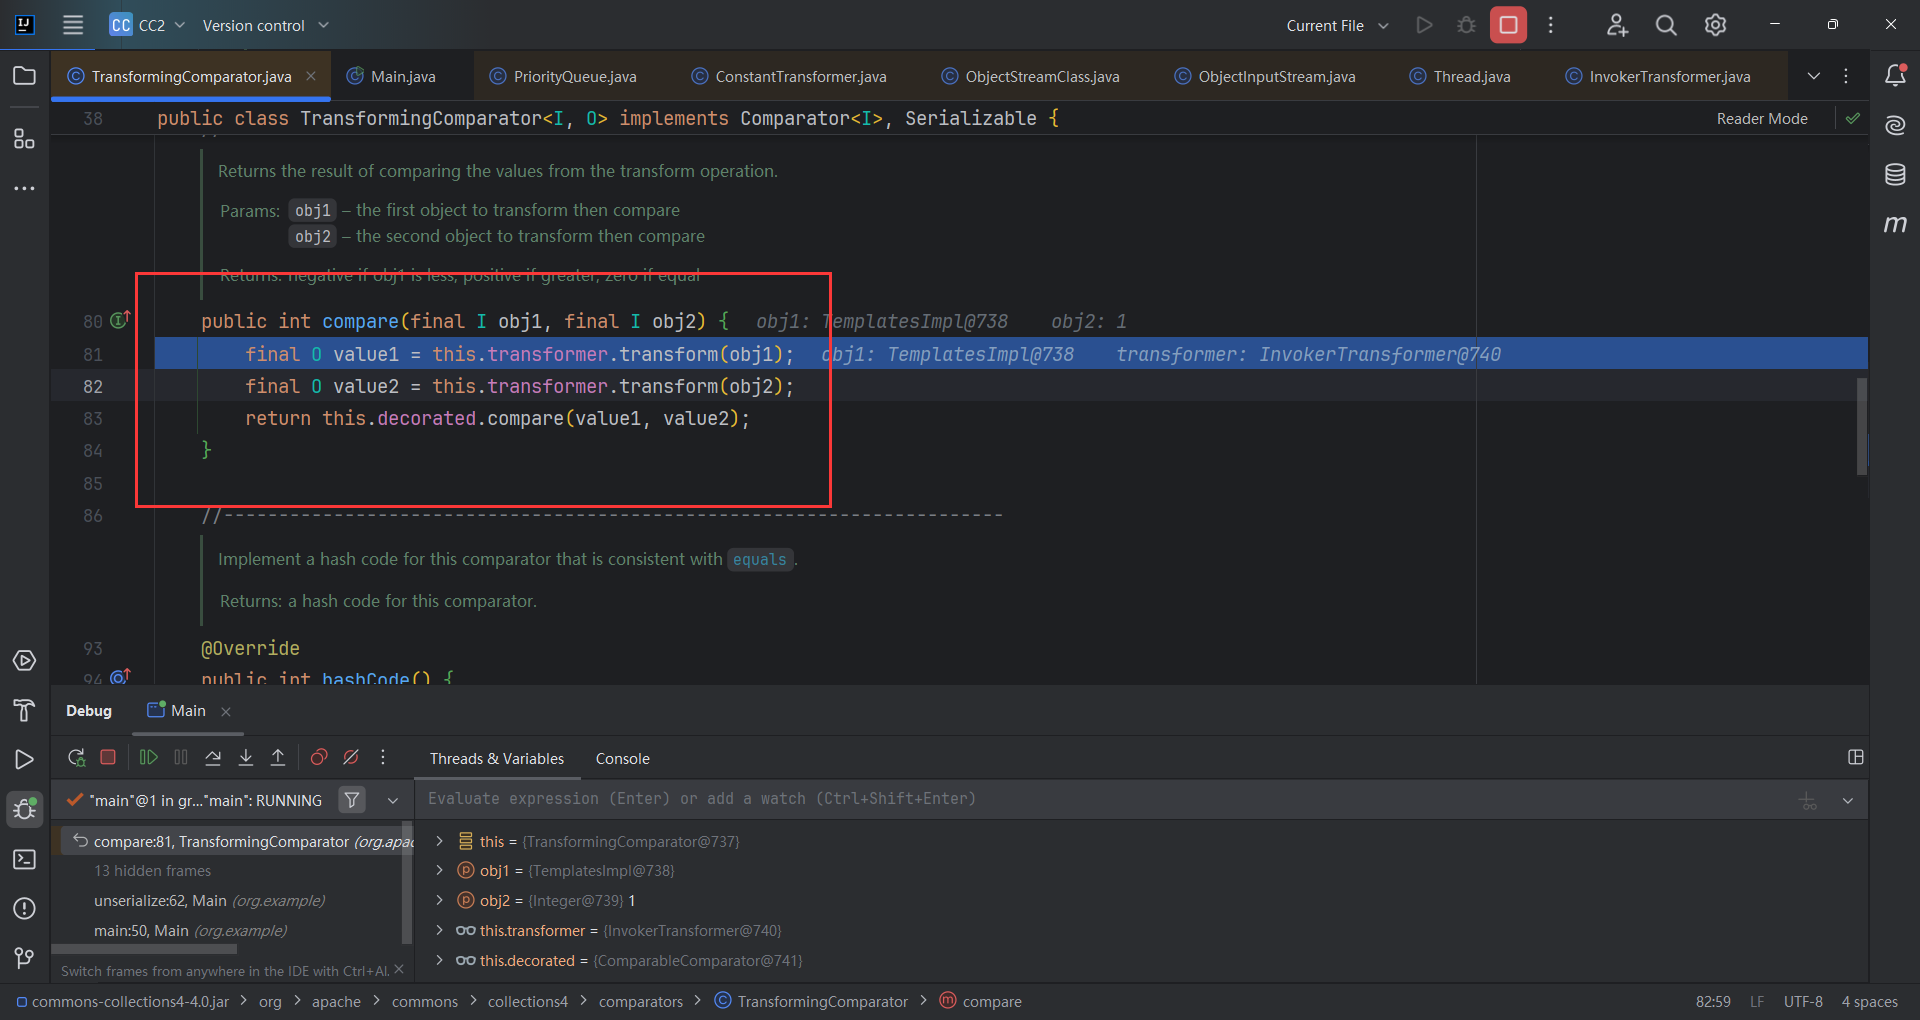Open Version control dropdown
1920x1020 pixels.
[266, 25]
